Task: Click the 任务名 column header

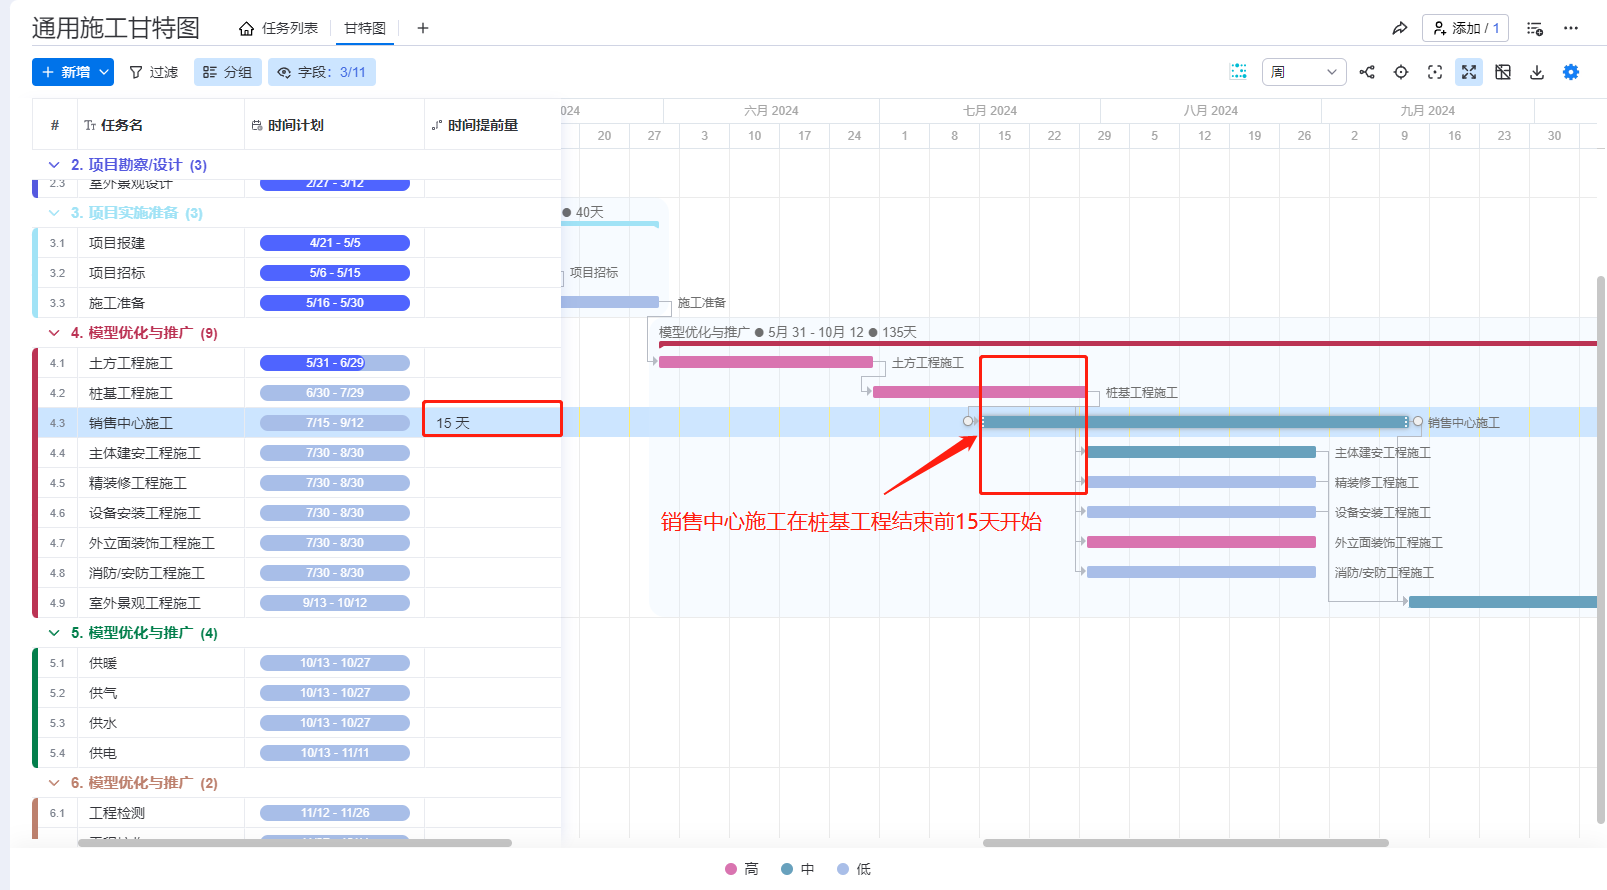Action: pos(160,125)
